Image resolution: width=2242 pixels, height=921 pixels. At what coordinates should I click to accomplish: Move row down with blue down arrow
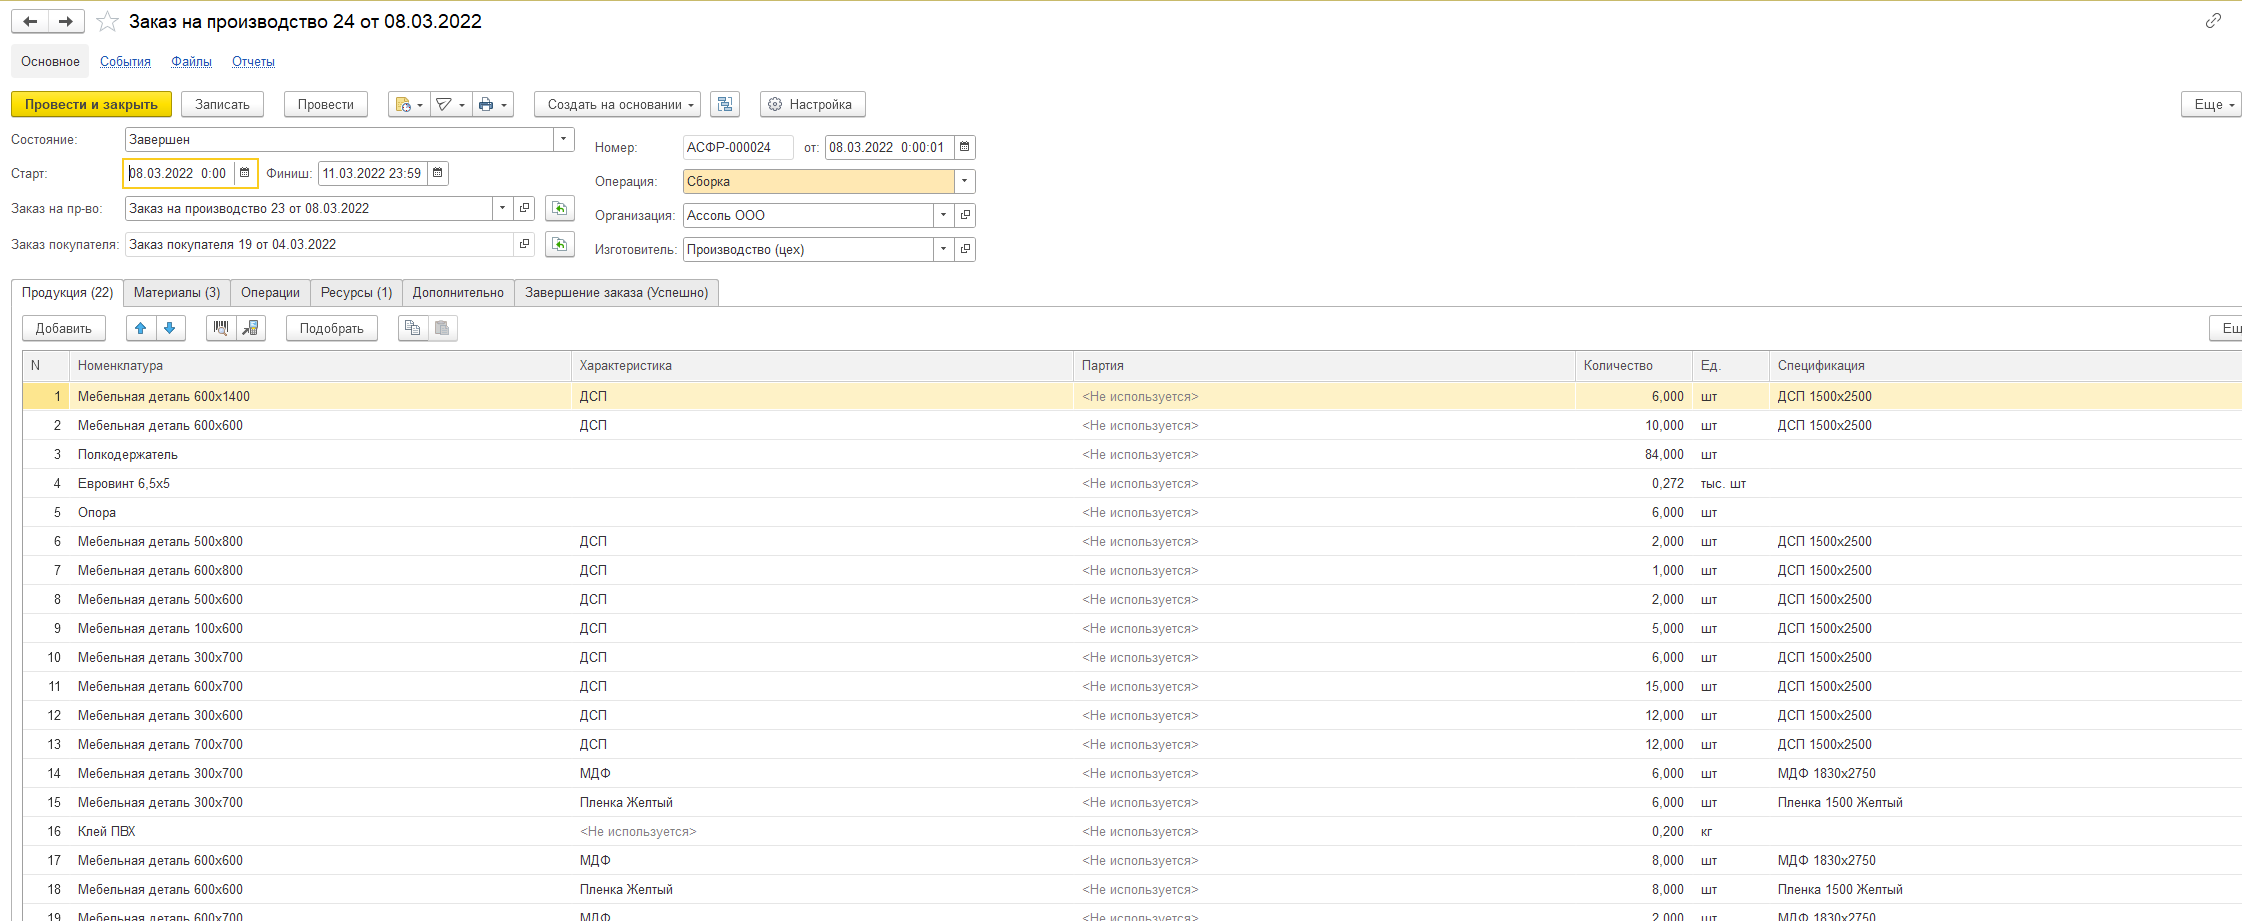[x=170, y=329]
